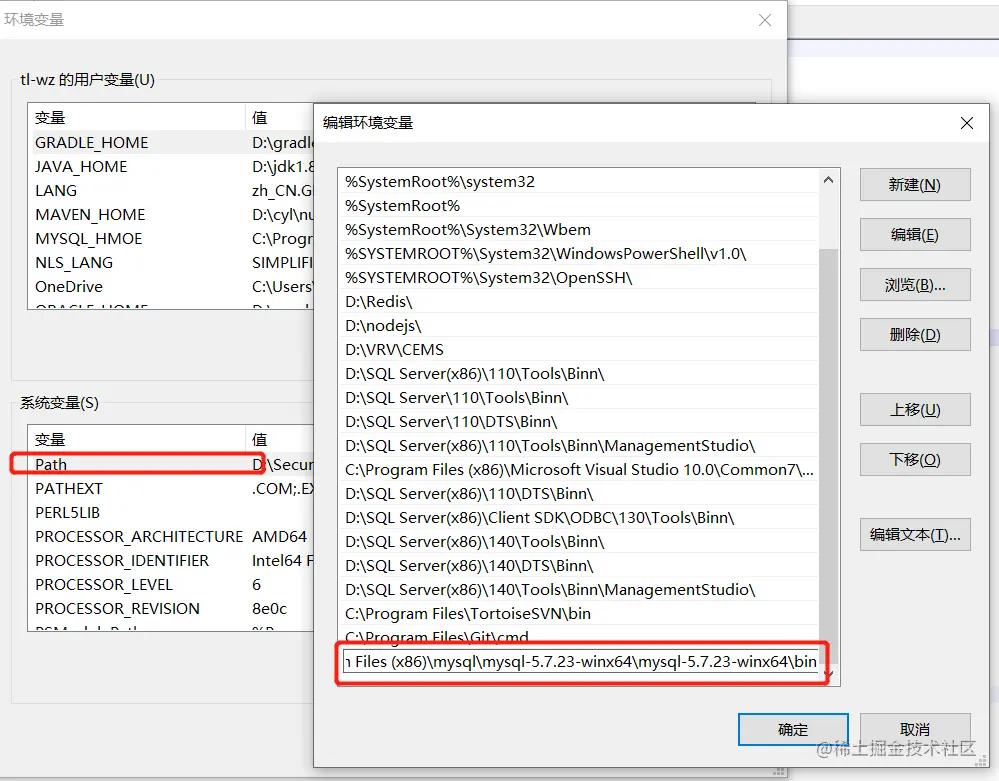Click the mysql-5.7.23-winx64\bin edit field

click(x=580, y=662)
